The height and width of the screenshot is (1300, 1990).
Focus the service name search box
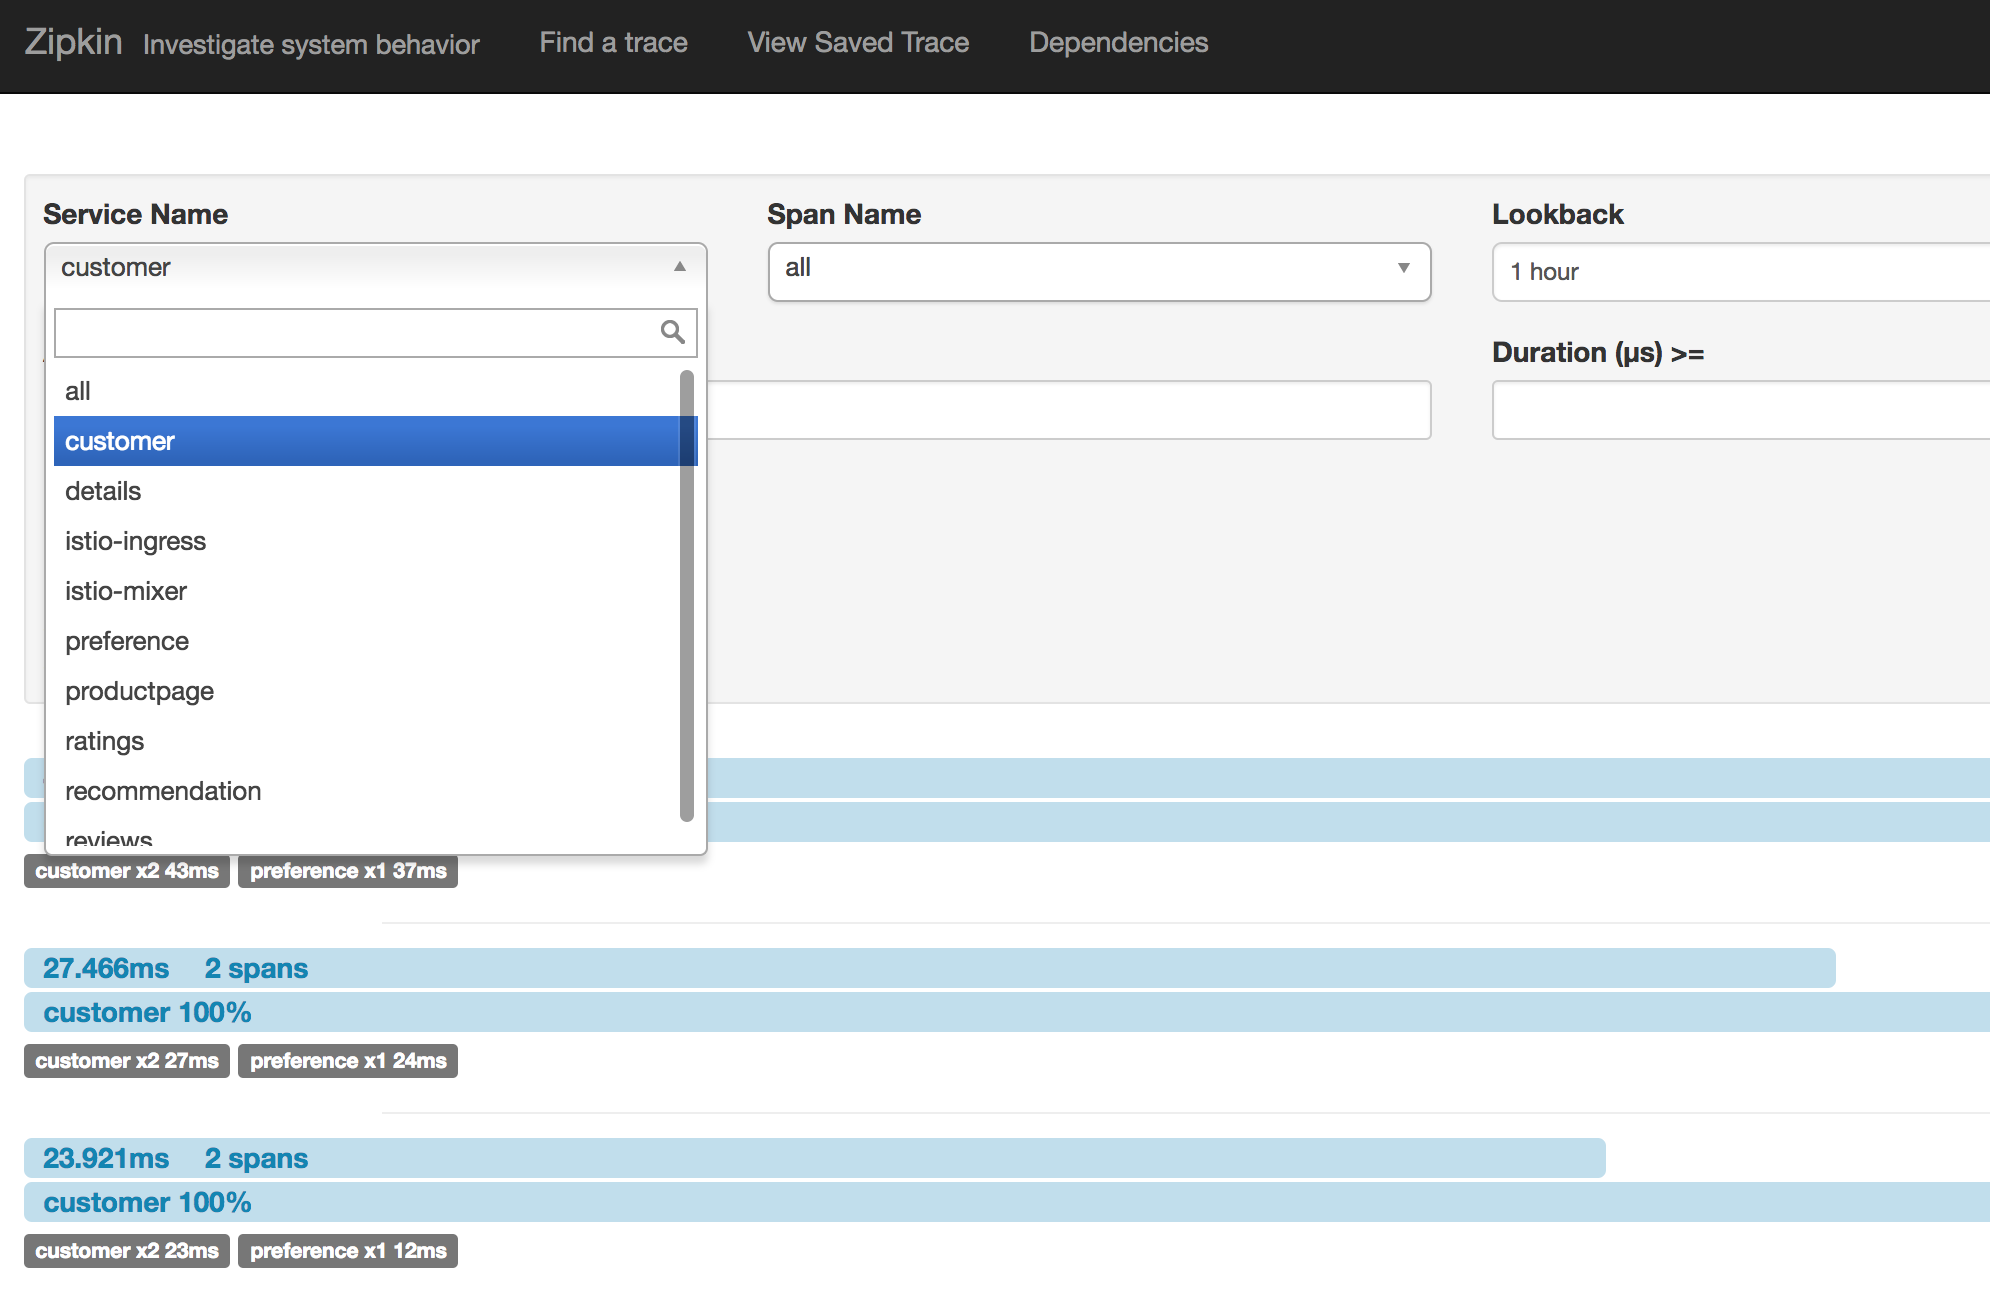coord(375,333)
